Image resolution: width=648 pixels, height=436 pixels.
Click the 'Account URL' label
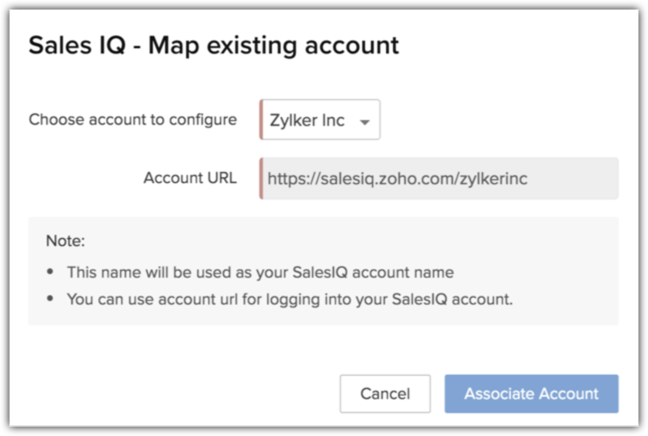[x=190, y=178]
